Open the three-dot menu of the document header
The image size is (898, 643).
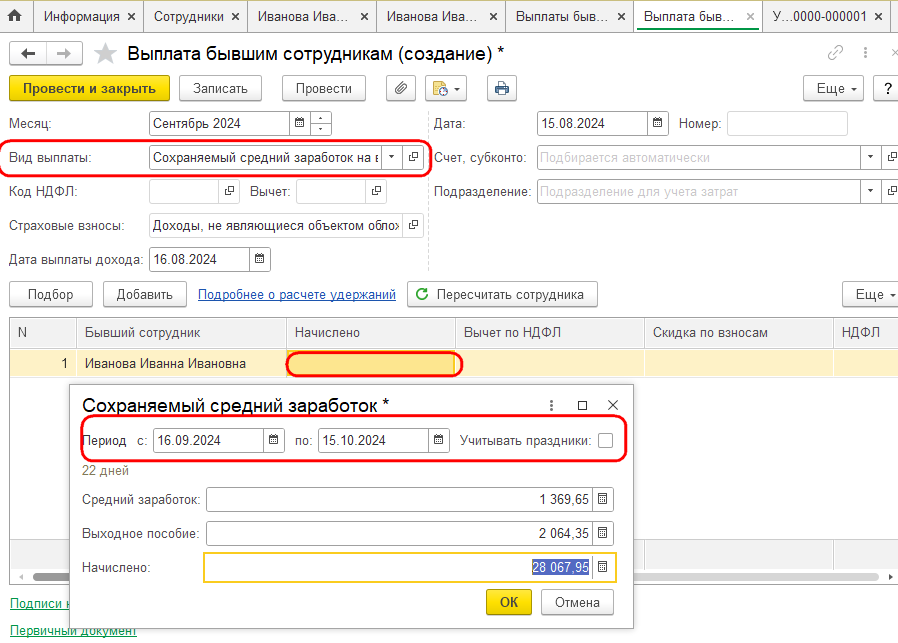click(x=865, y=53)
